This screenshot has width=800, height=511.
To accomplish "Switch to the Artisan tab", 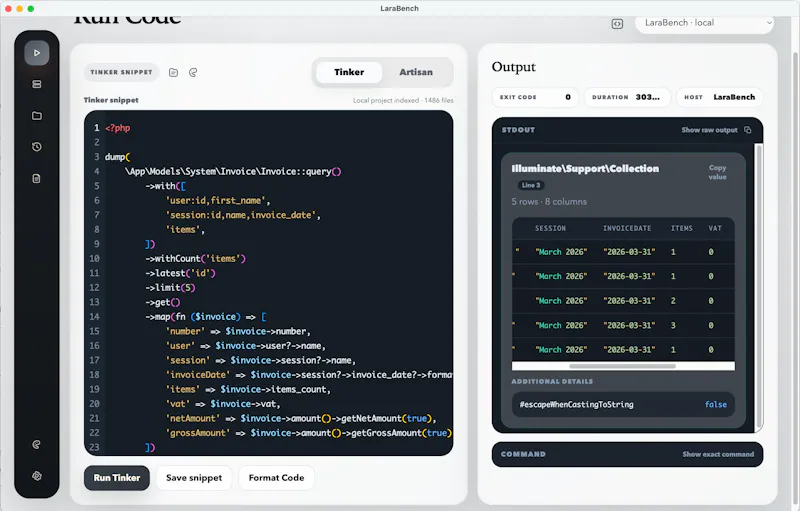I will pos(416,72).
